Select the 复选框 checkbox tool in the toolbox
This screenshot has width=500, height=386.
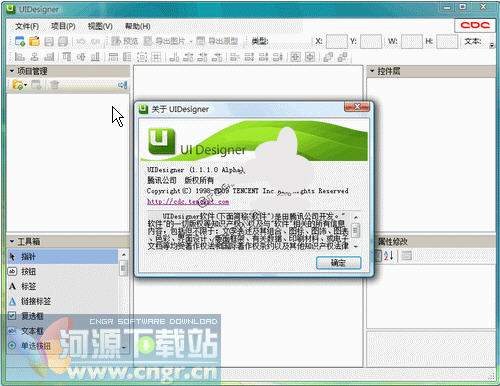pyautogui.click(x=62, y=316)
